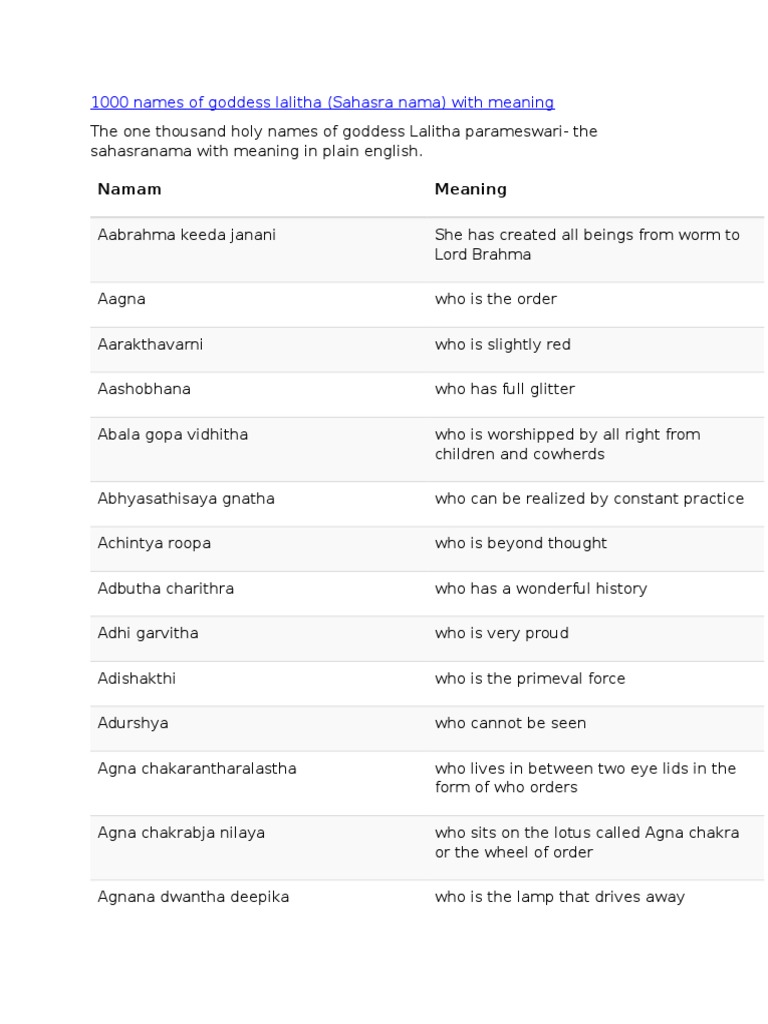Click the Aashobhana name cell

click(144, 389)
